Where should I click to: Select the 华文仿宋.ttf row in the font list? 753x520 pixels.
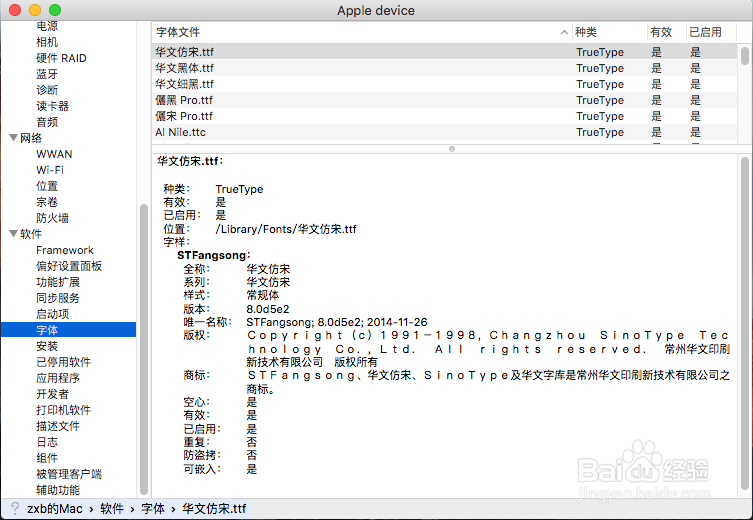(x=444, y=52)
